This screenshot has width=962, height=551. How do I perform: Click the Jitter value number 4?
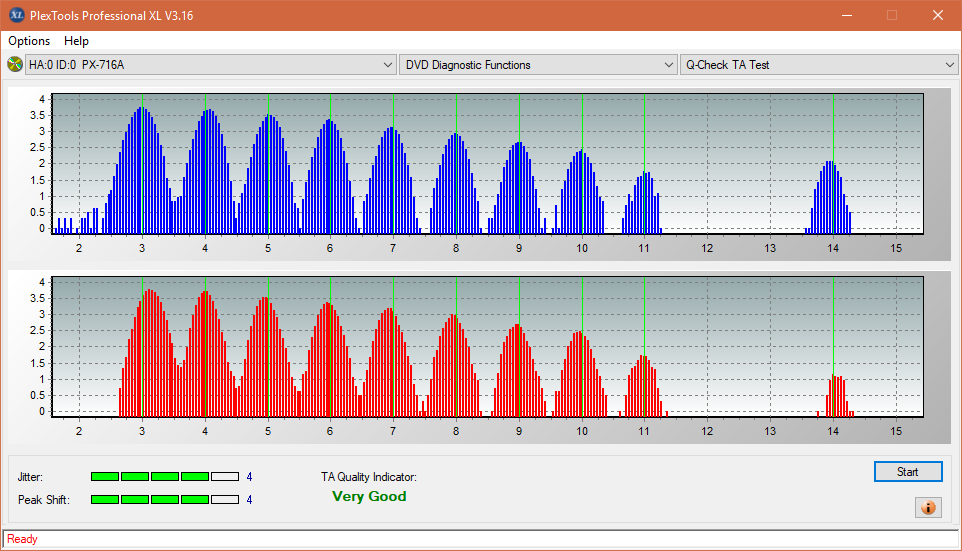click(x=249, y=477)
